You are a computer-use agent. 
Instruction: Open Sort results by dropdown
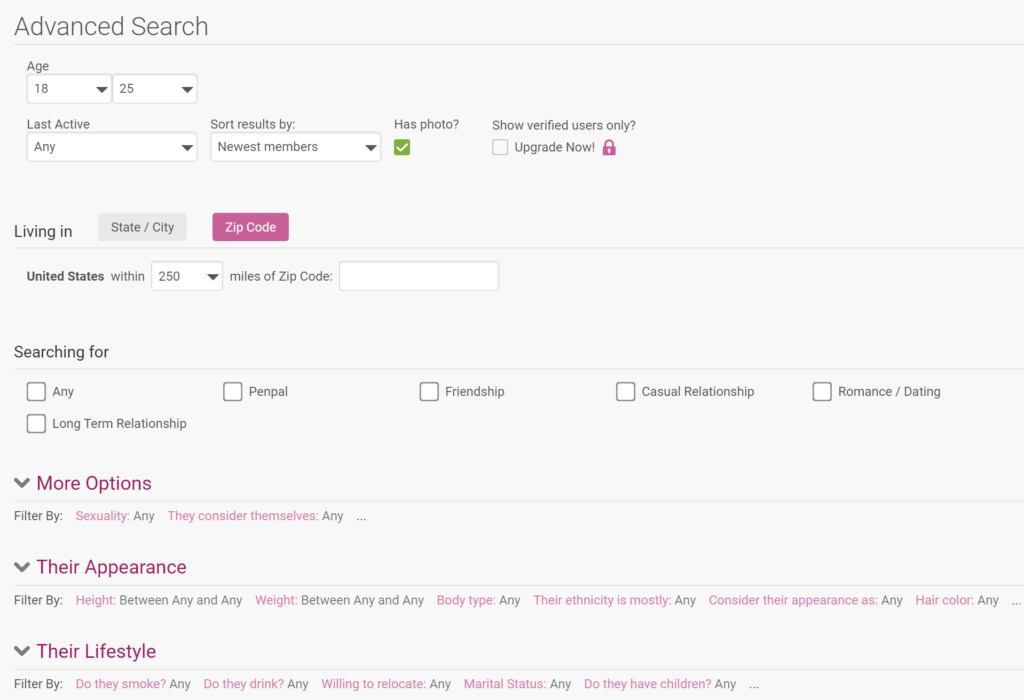point(295,147)
